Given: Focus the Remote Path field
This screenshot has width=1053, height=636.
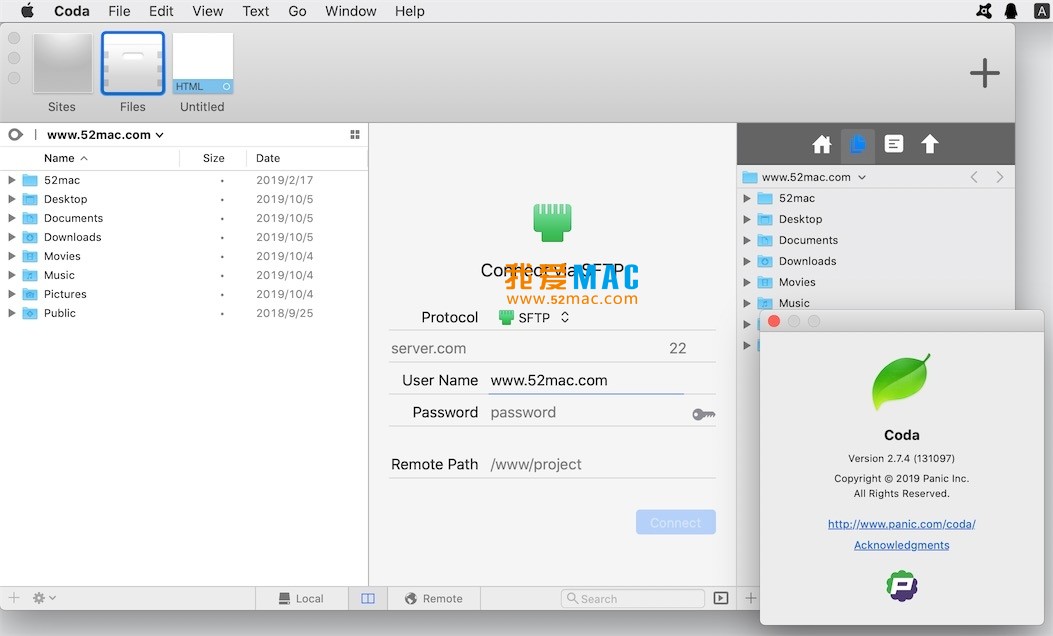Looking at the screenshot, I should [602, 464].
